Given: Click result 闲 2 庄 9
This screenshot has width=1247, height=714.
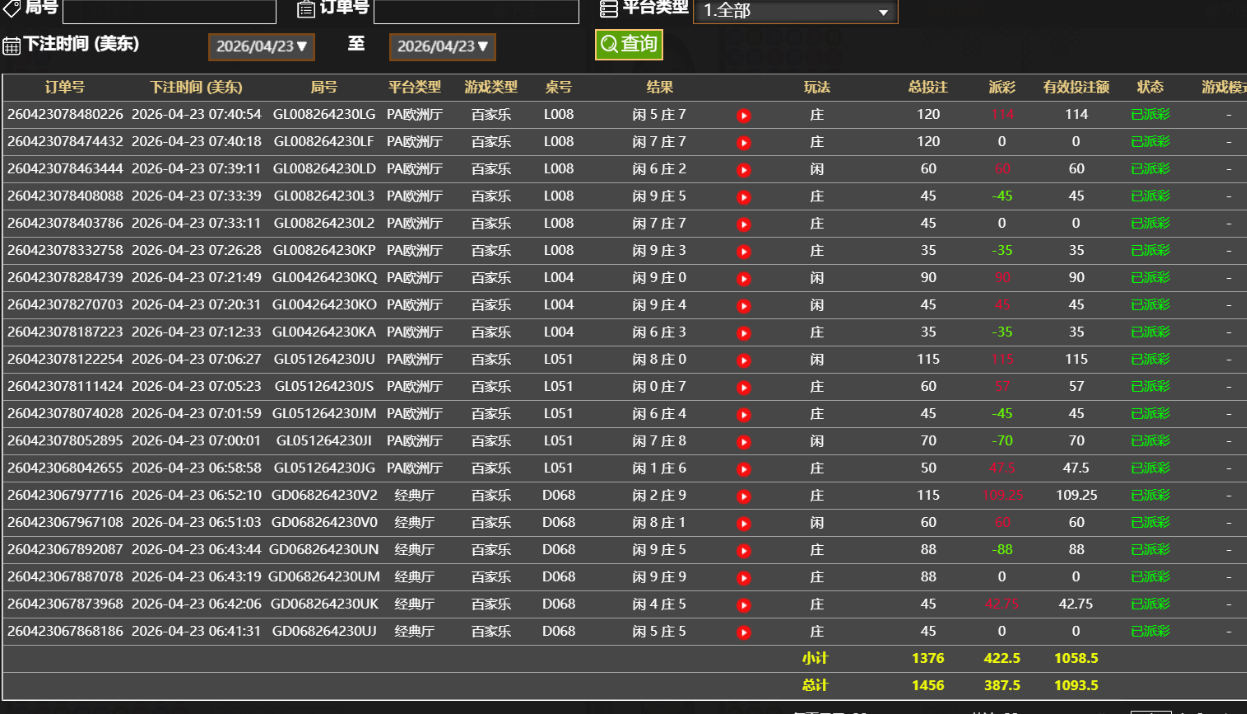Looking at the screenshot, I should [660, 495].
